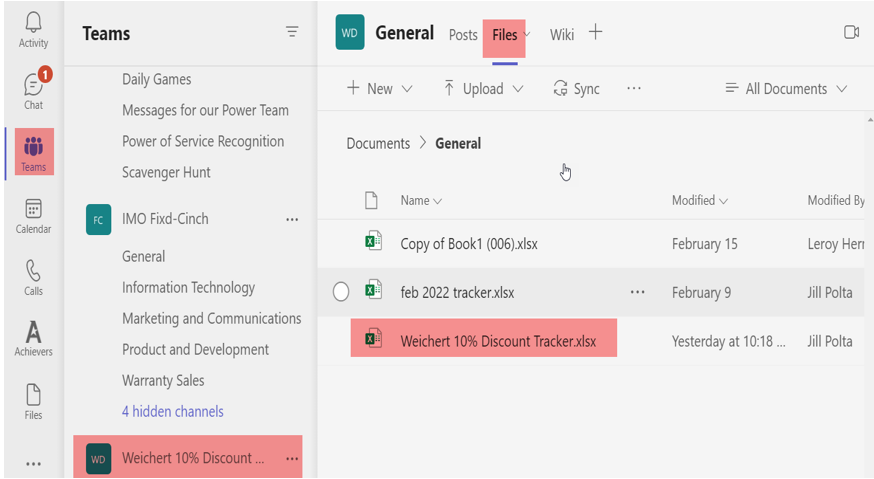Viewport: 874px width, 479px height.
Task: Show the 4 hidden channels link
Action: click(173, 411)
